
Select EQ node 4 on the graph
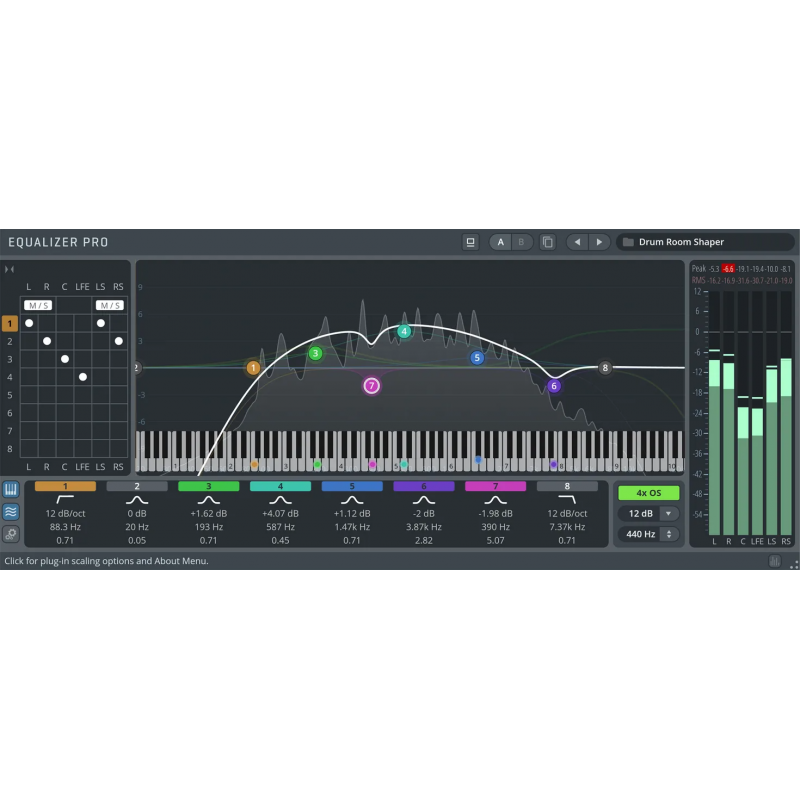404,331
